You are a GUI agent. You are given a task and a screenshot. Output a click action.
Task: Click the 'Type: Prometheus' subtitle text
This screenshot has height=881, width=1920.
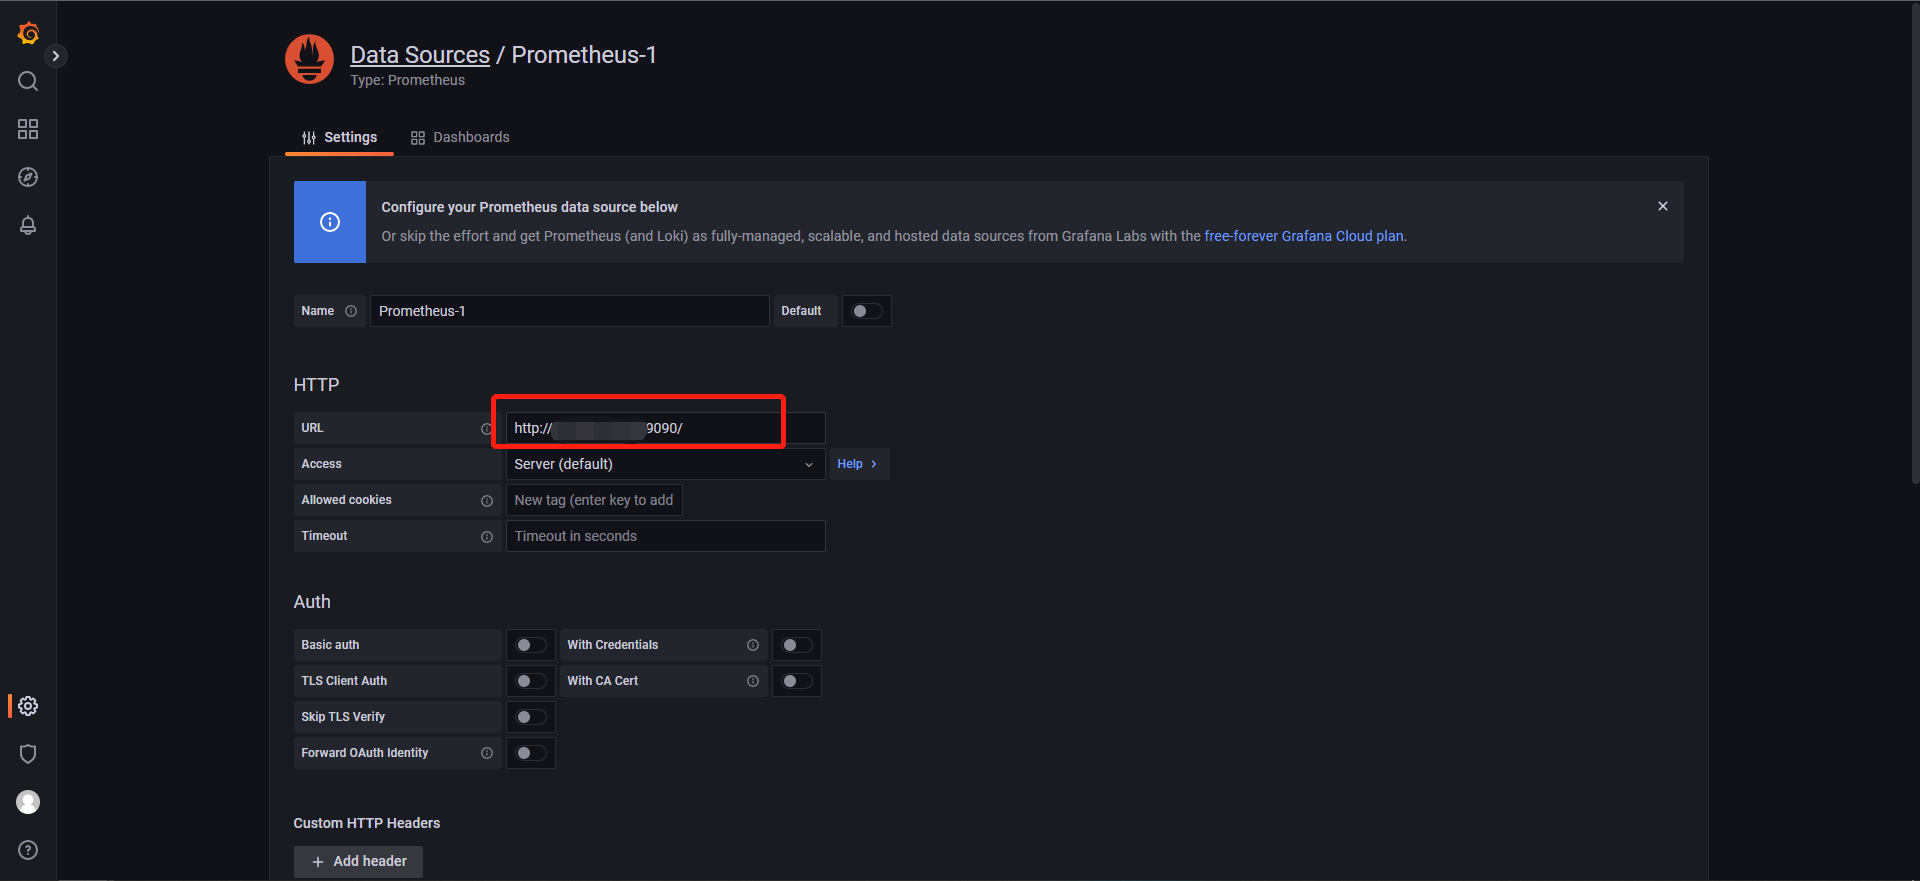[x=407, y=80]
